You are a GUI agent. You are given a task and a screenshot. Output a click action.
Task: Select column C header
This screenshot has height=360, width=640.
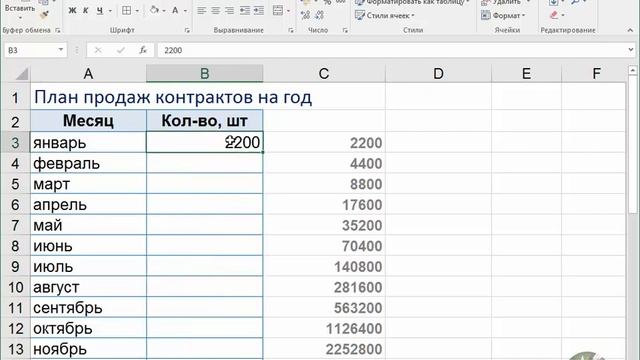tap(324, 73)
